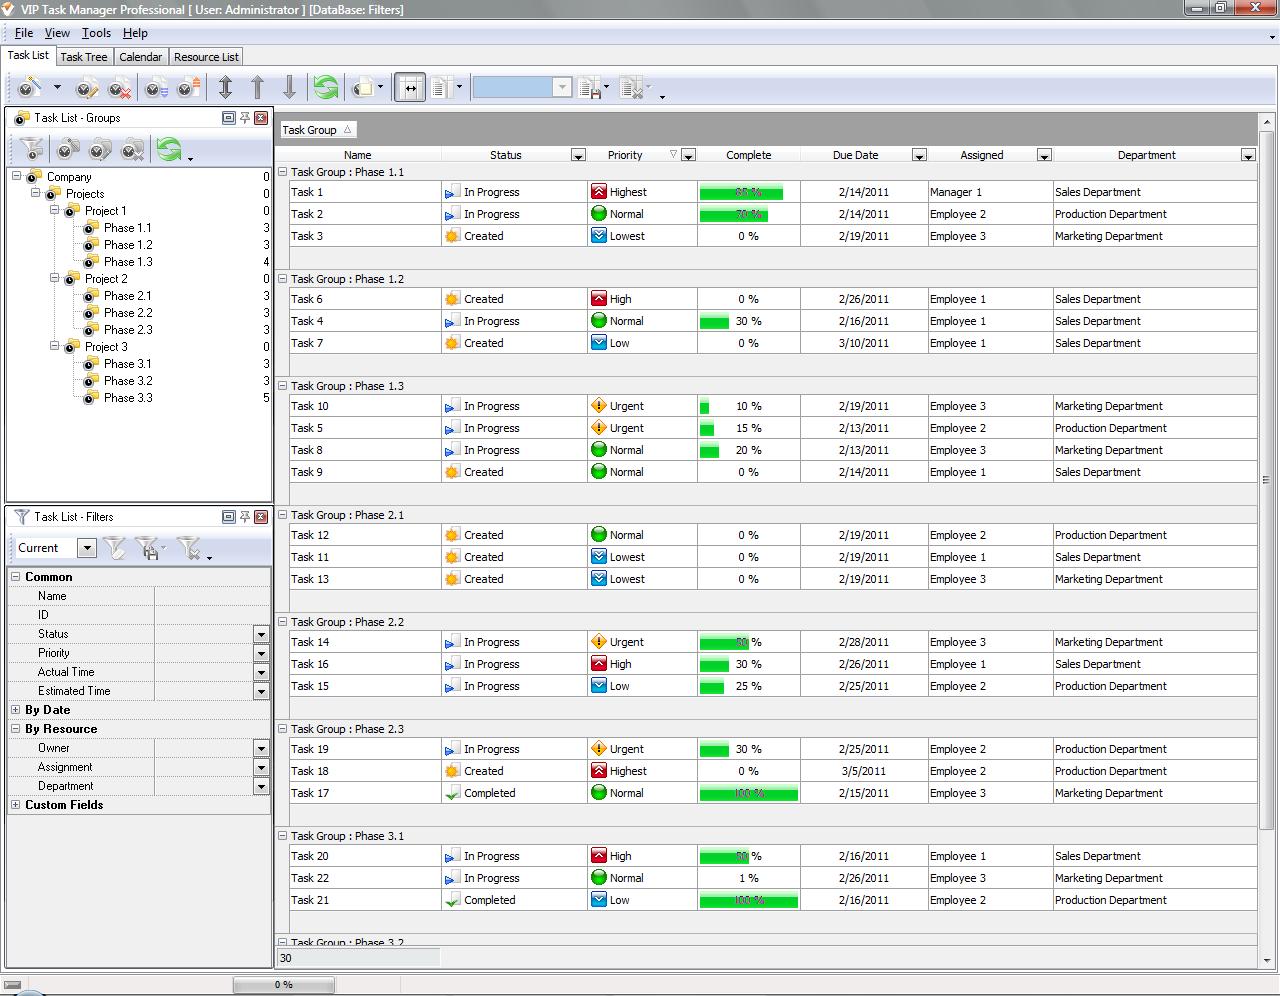Click the Edit Task pencil icon
Image resolution: width=1280 pixels, height=996 pixels.
coord(87,88)
